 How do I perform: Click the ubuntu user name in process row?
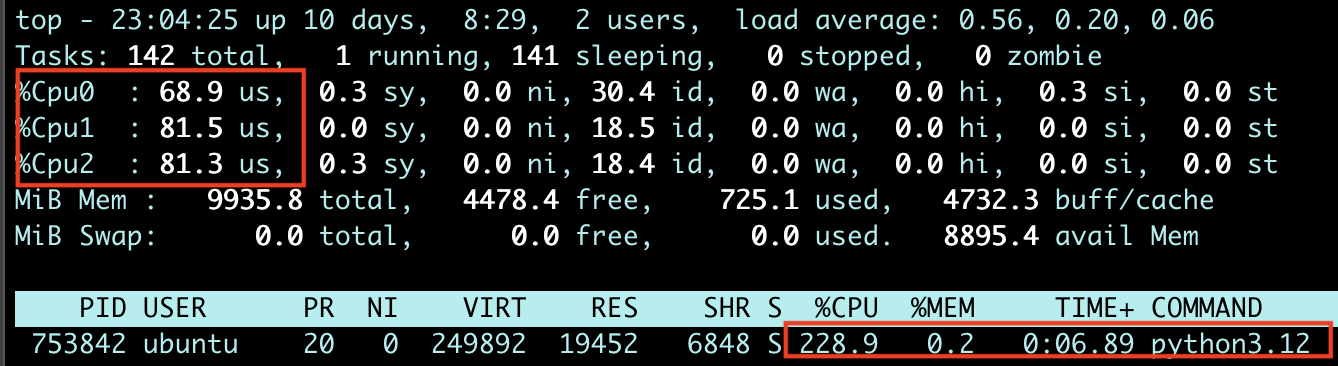pyautogui.click(x=190, y=344)
